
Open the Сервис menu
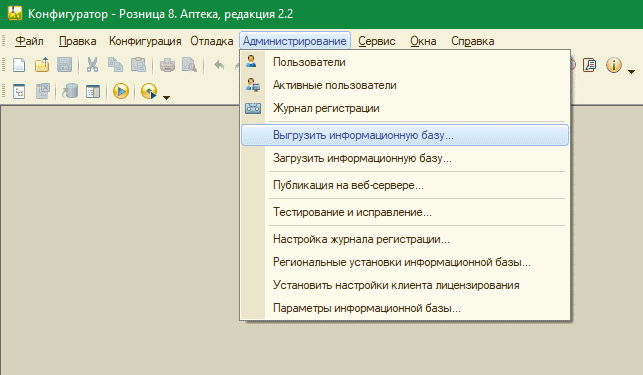coord(376,41)
